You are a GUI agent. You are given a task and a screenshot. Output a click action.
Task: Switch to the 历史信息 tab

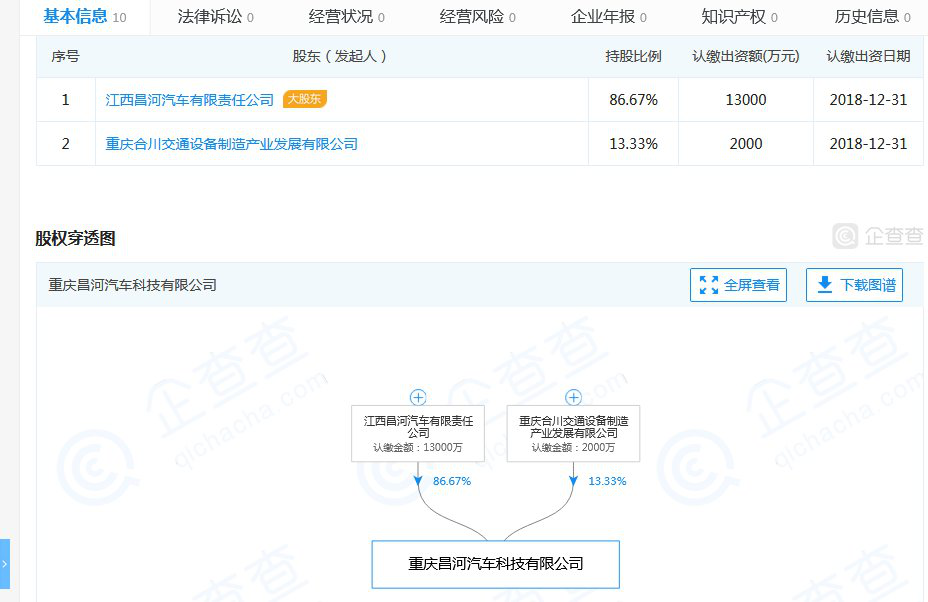click(872, 17)
